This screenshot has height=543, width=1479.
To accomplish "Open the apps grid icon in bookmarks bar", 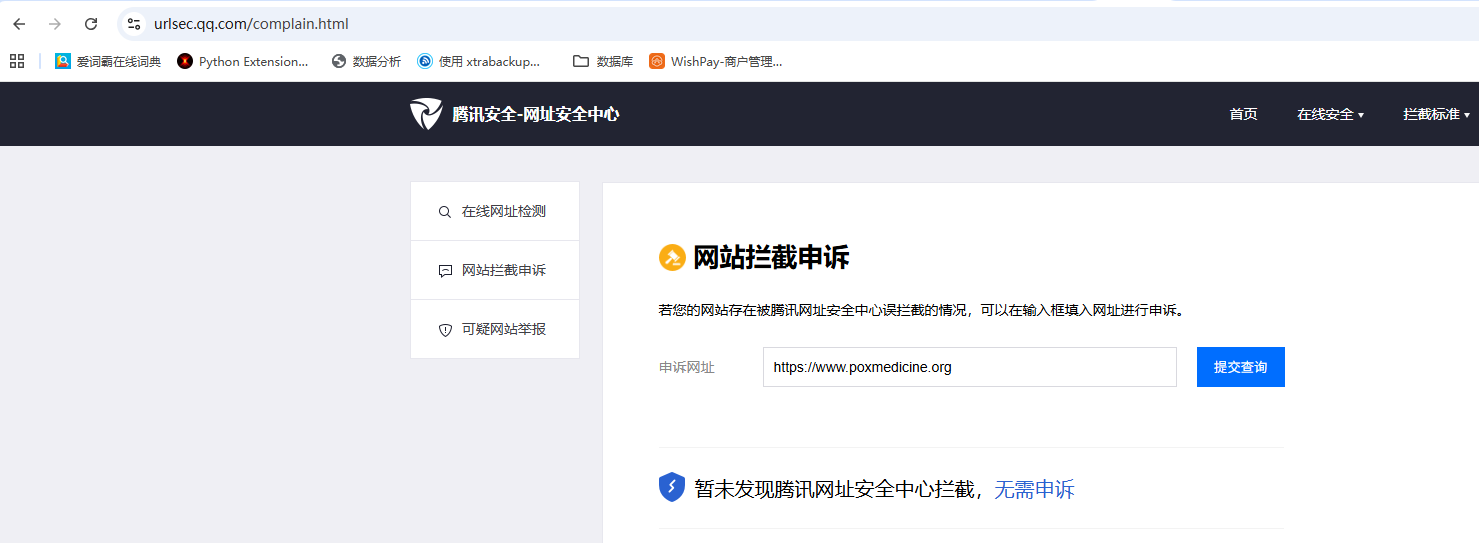I will click(17, 61).
